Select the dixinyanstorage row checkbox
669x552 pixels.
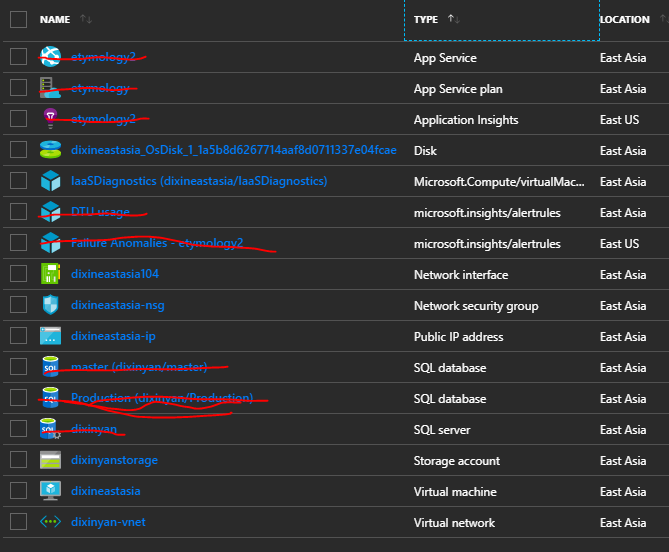[x=18, y=459]
